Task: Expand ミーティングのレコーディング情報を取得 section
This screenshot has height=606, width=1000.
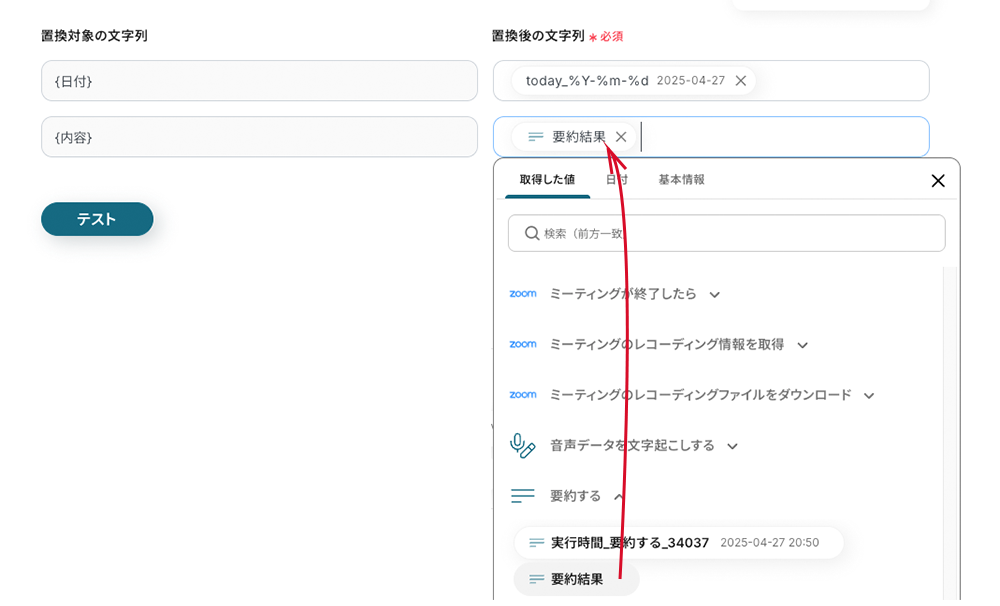Action: [802, 345]
